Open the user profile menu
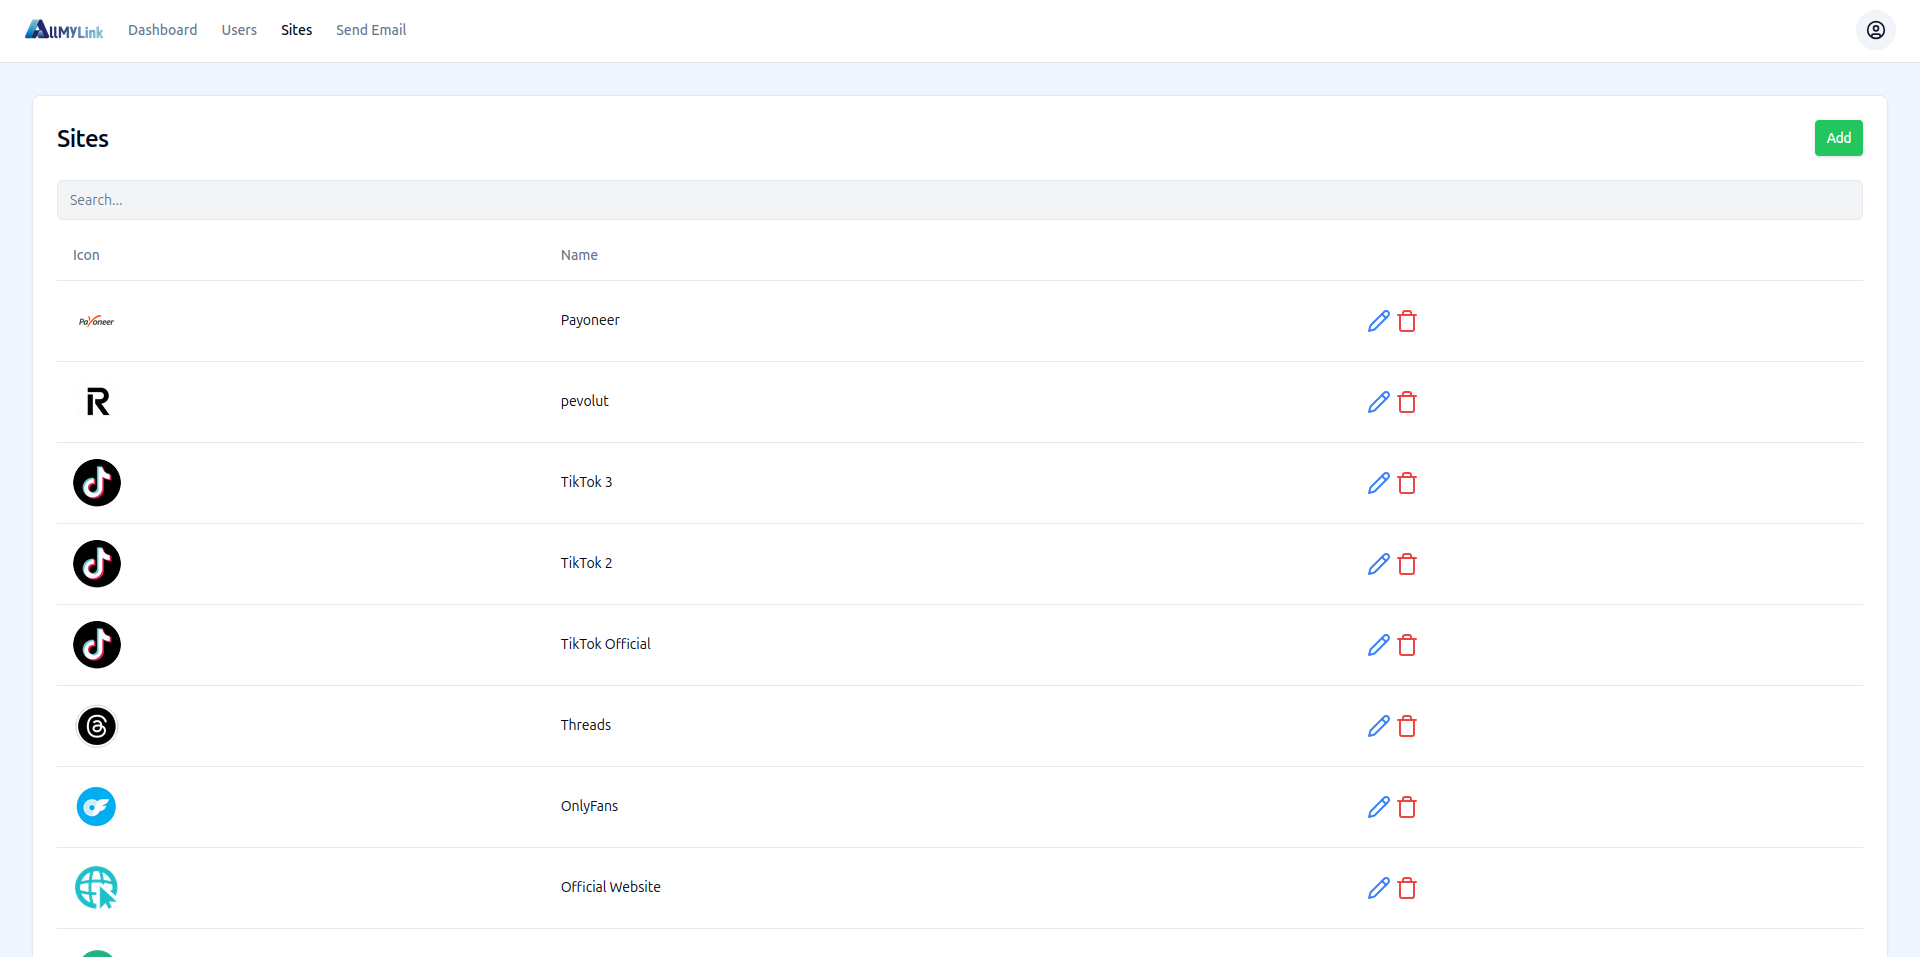This screenshot has width=1920, height=957. [x=1875, y=30]
